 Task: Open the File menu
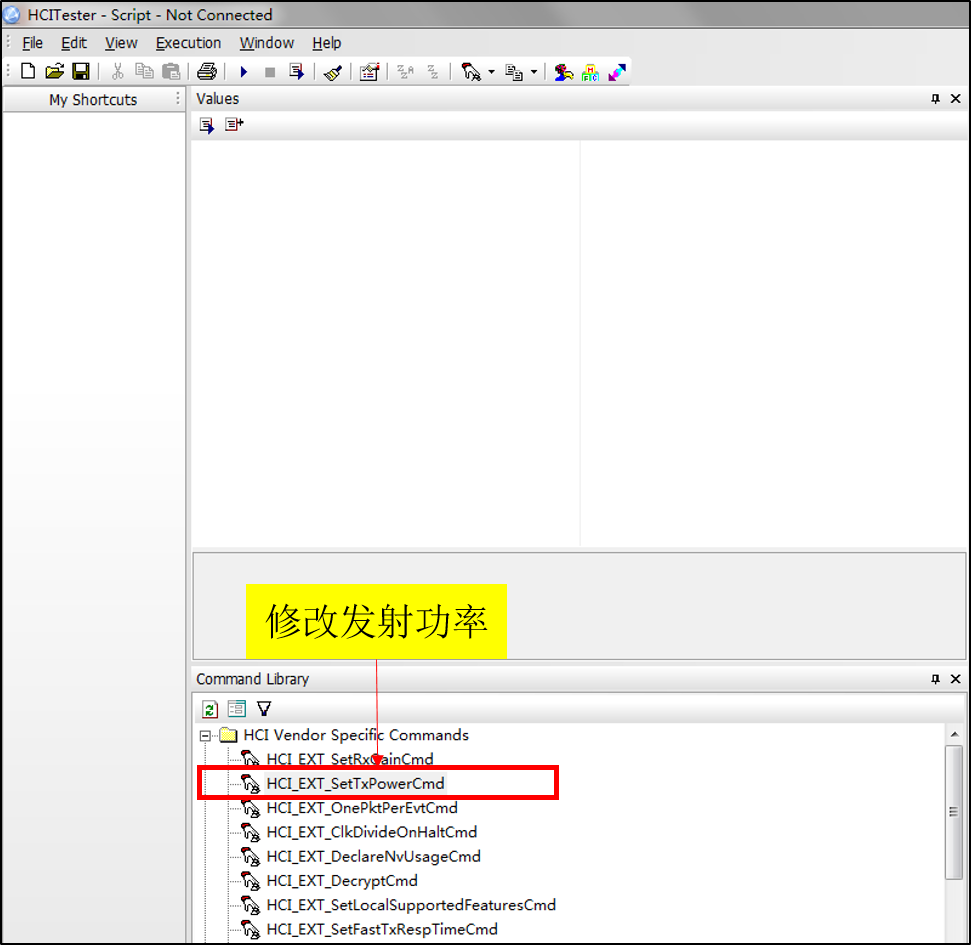tap(32, 43)
